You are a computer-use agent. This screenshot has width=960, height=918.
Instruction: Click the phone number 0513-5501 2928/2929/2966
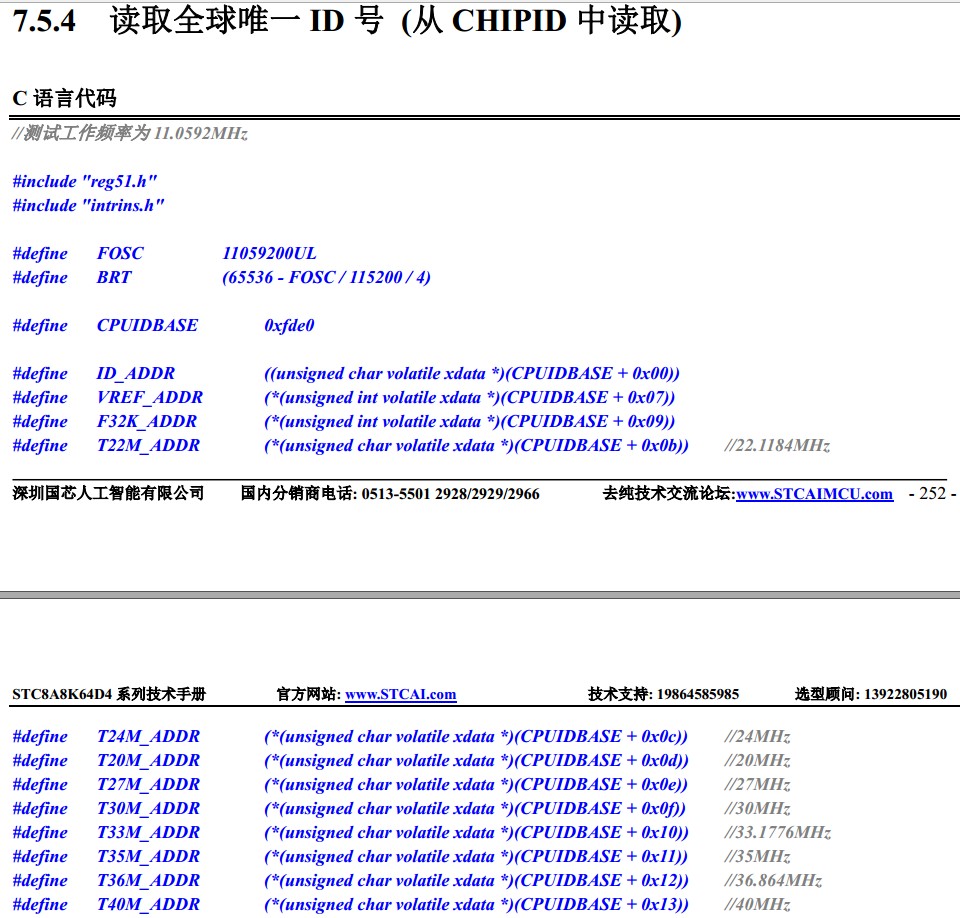(x=450, y=494)
